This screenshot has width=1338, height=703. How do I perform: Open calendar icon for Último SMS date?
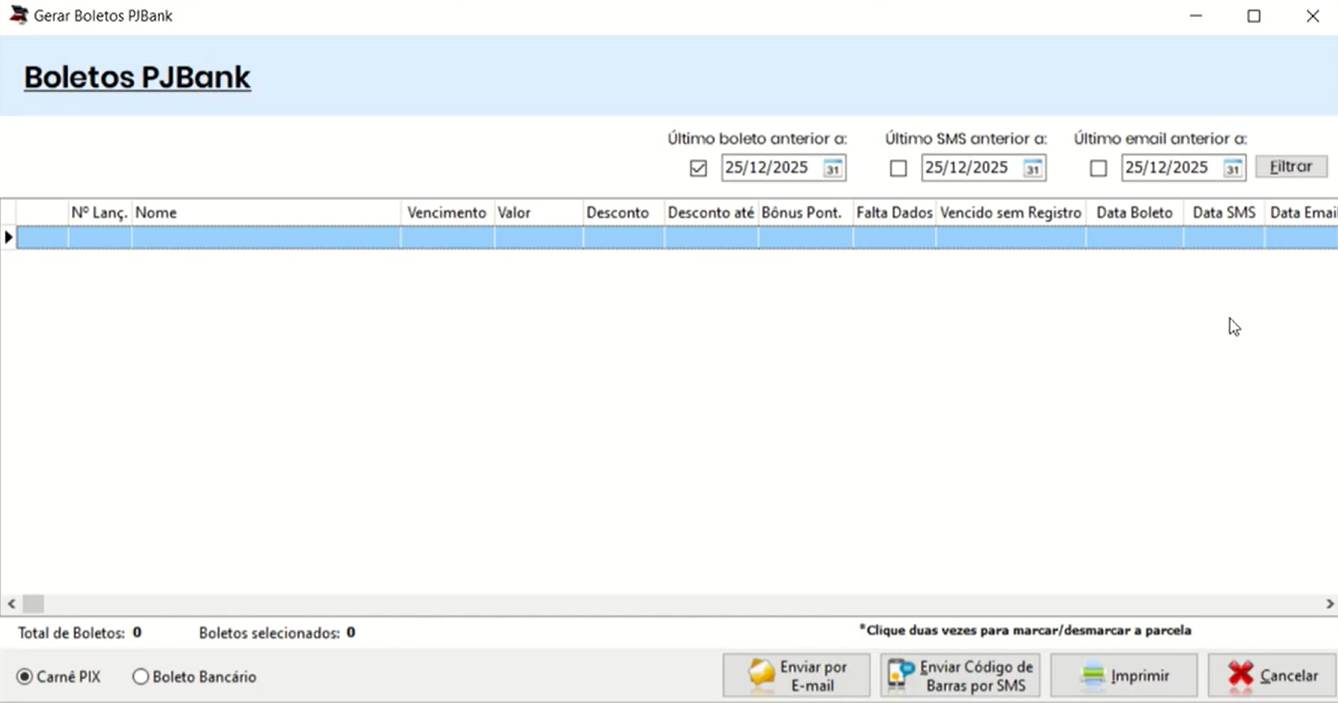click(x=1033, y=168)
